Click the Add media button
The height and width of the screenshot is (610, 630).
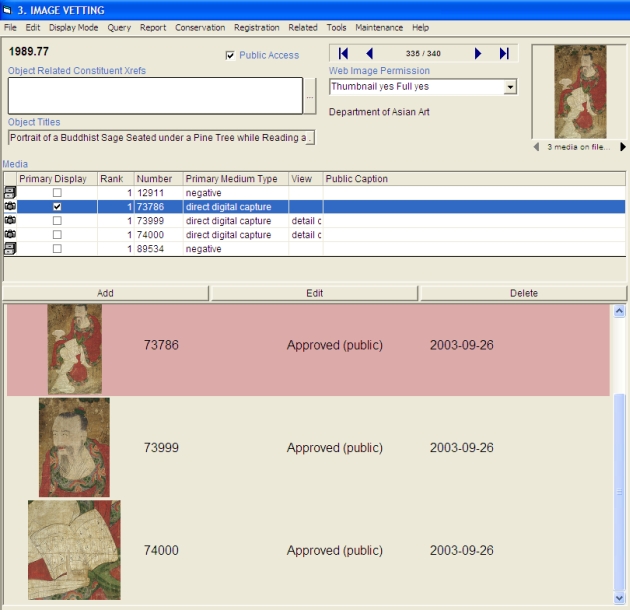point(105,293)
